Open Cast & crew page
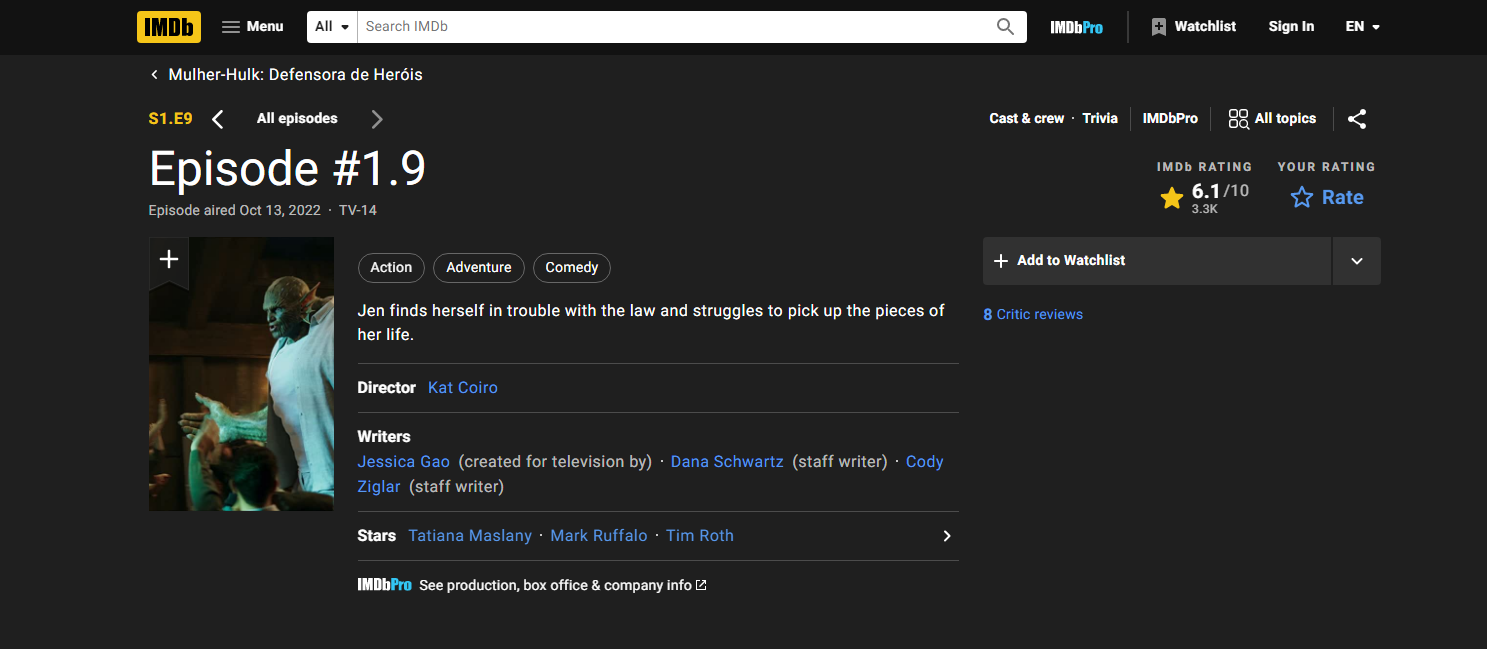The width and height of the screenshot is (1487, 649). (x=1027, y=118)
